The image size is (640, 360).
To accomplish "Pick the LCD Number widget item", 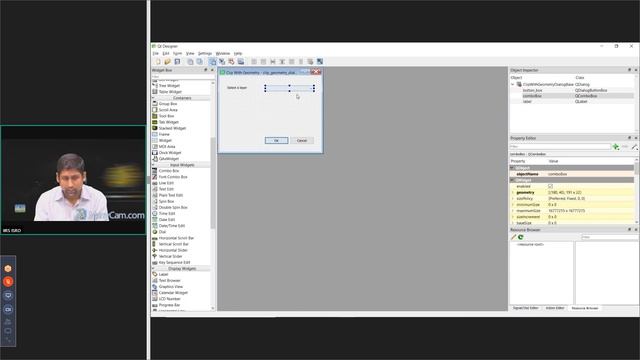I will click(169, 299).
